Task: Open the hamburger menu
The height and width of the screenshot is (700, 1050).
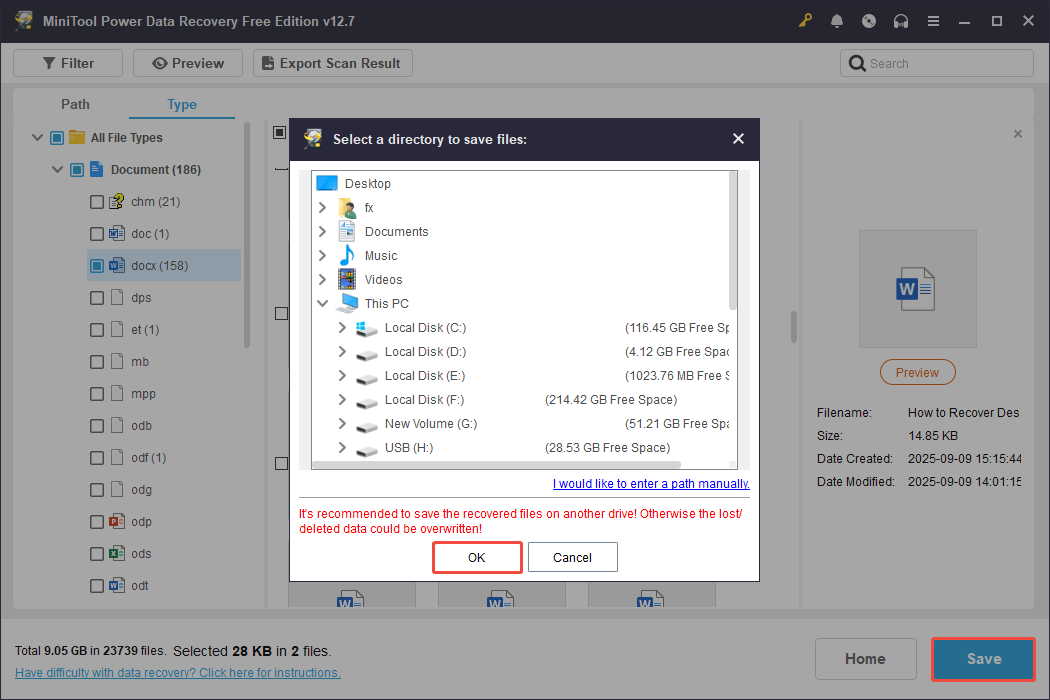Action: pyautogui.click(x=933, y=20)
